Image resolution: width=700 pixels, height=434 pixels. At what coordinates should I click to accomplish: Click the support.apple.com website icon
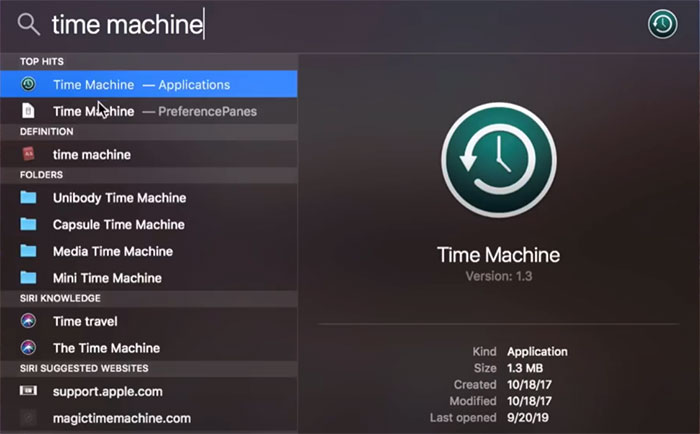pyautogui.click(x=29, y=391)
